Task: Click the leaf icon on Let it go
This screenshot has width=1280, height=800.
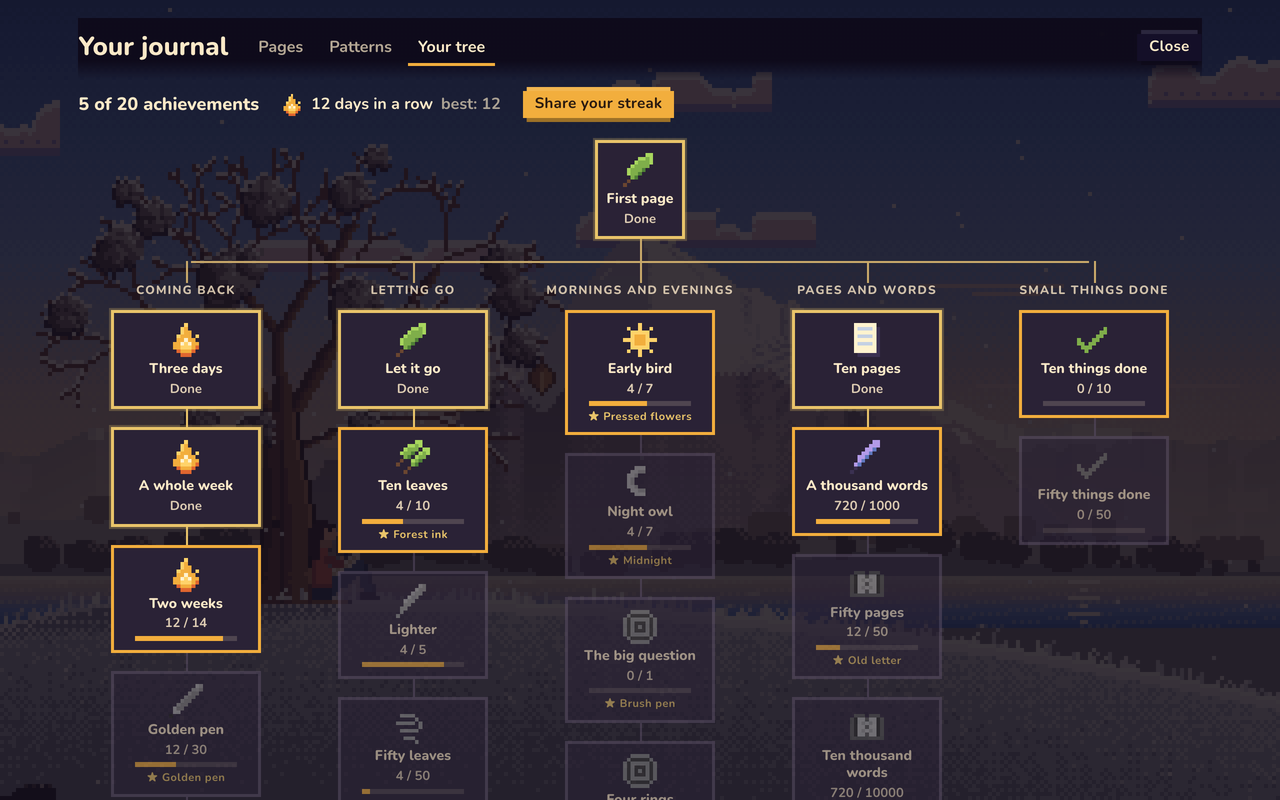Action: click(413, 339)
